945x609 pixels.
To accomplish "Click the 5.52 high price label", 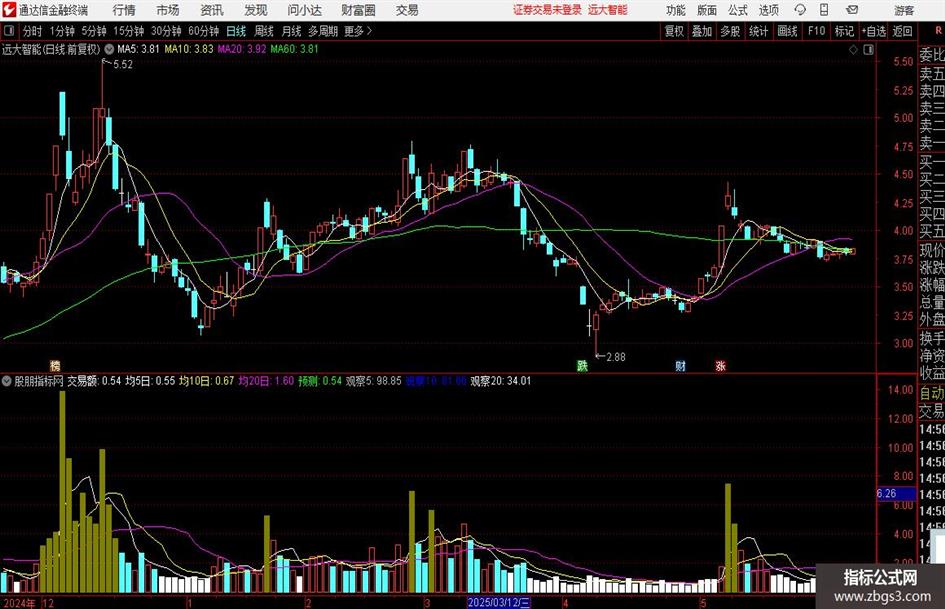I will pyautogui.click(x=122, y=65).
